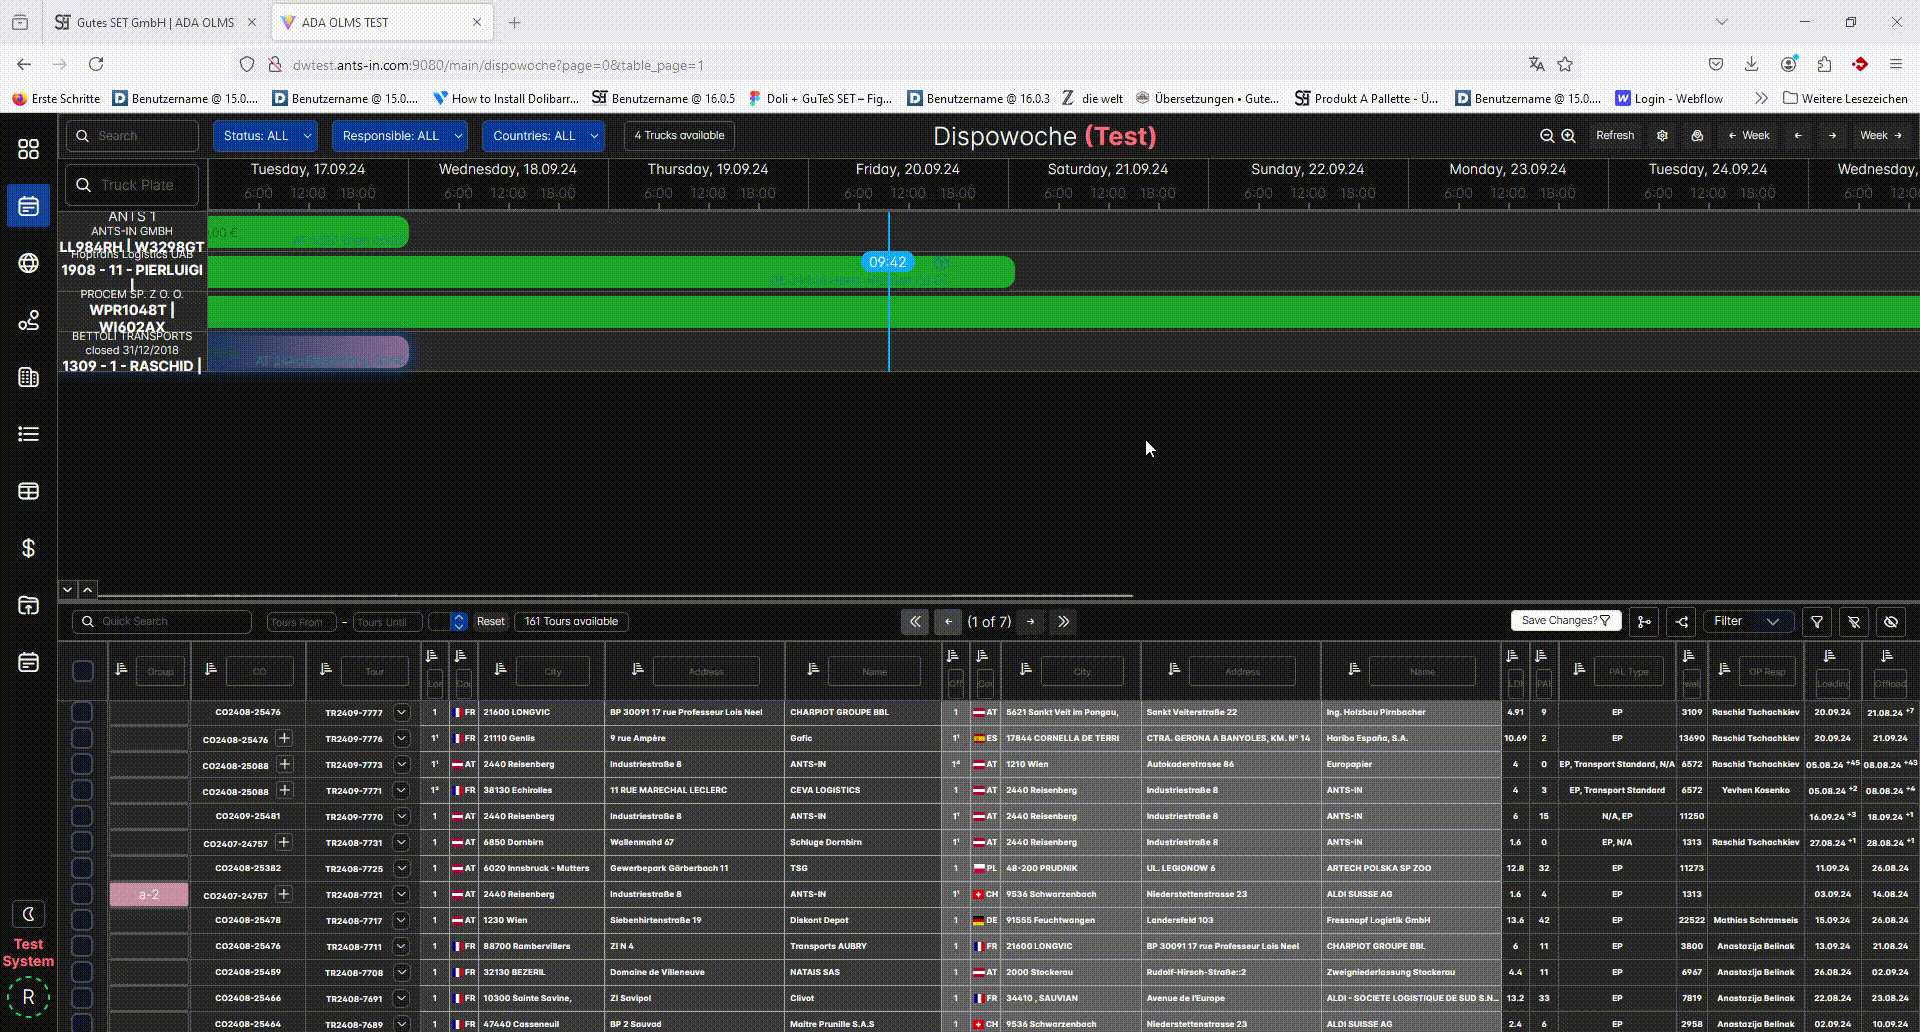This screenshot has height=1032, width=1920.
Task: Open timeline settings gear icon
Action: pos(1662,136)
